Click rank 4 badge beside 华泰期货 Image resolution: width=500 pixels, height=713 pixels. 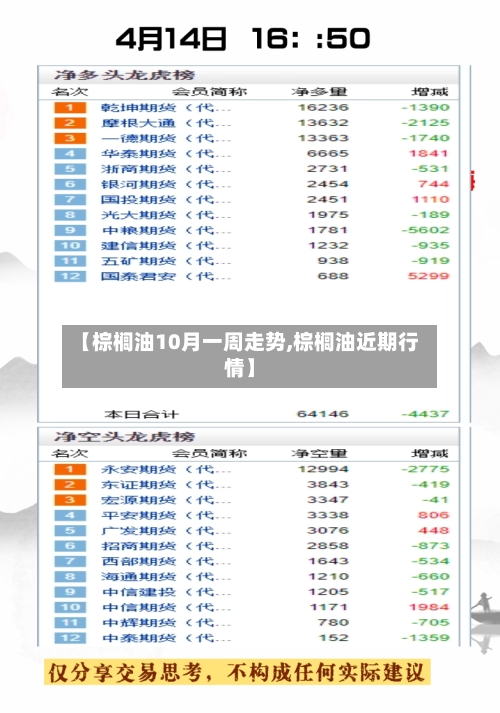pos(70,154)
